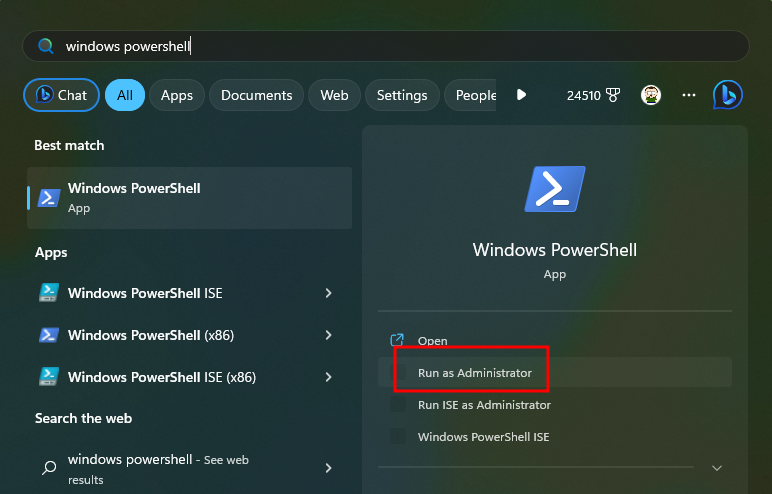Click the Search the web heading
772x494 pixels.
(84, 418)
